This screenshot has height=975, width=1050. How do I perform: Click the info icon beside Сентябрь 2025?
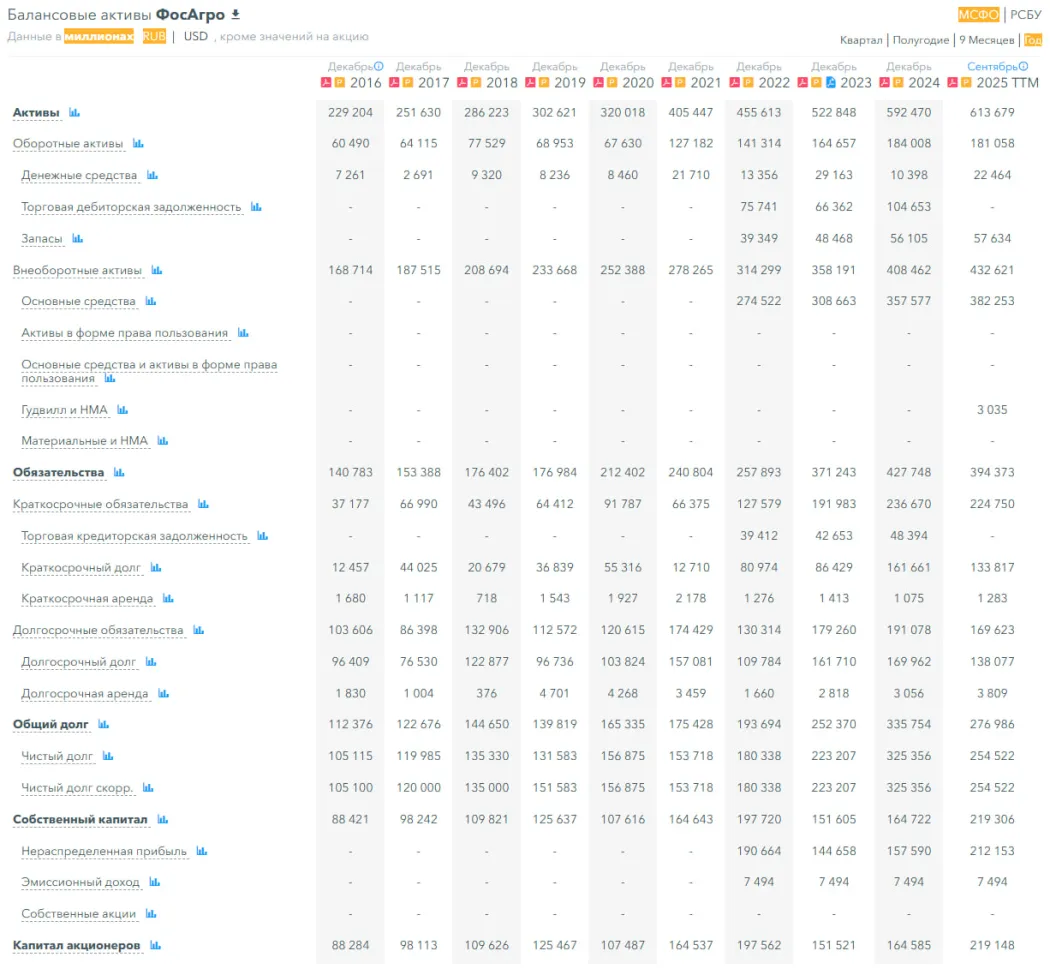pos(1023,67)
